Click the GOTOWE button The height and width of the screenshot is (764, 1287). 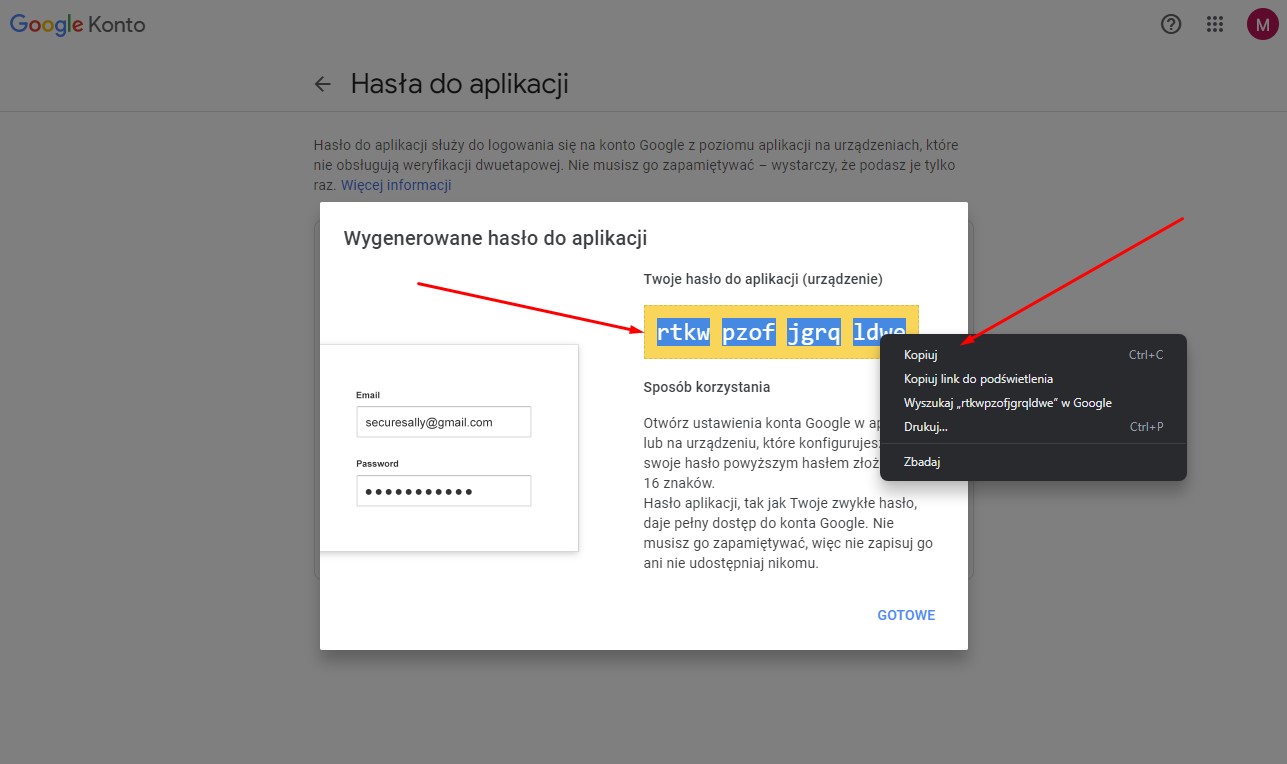(x=906, y=615)
